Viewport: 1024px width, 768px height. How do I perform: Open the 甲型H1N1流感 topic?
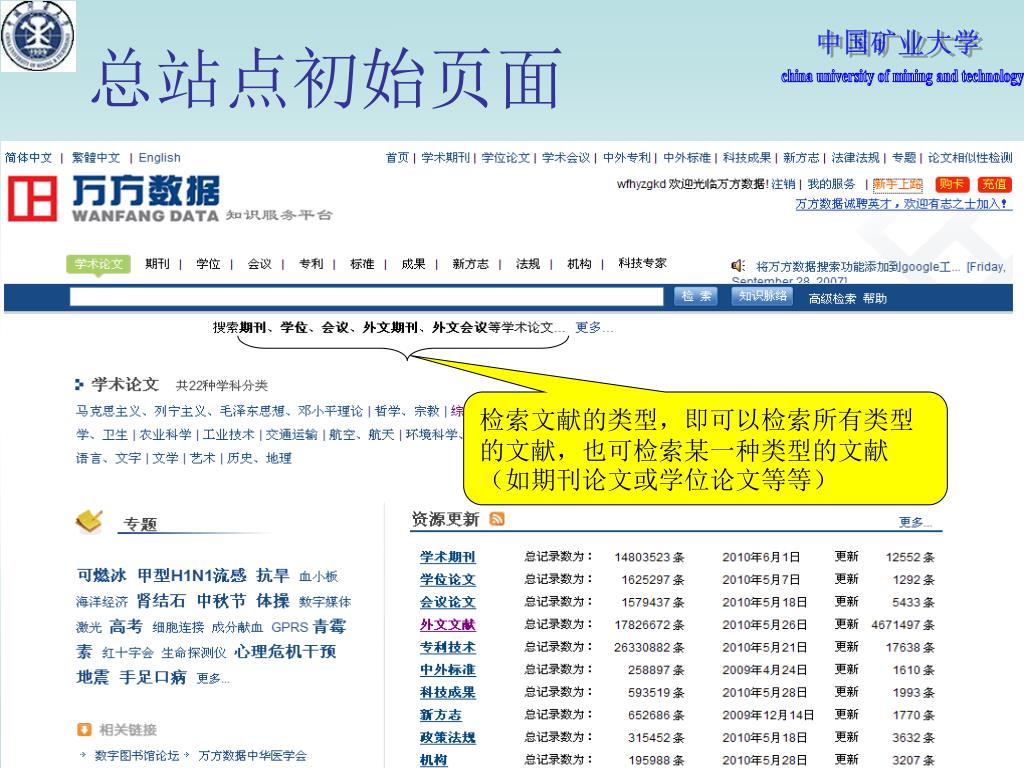[x=192, y=575]
